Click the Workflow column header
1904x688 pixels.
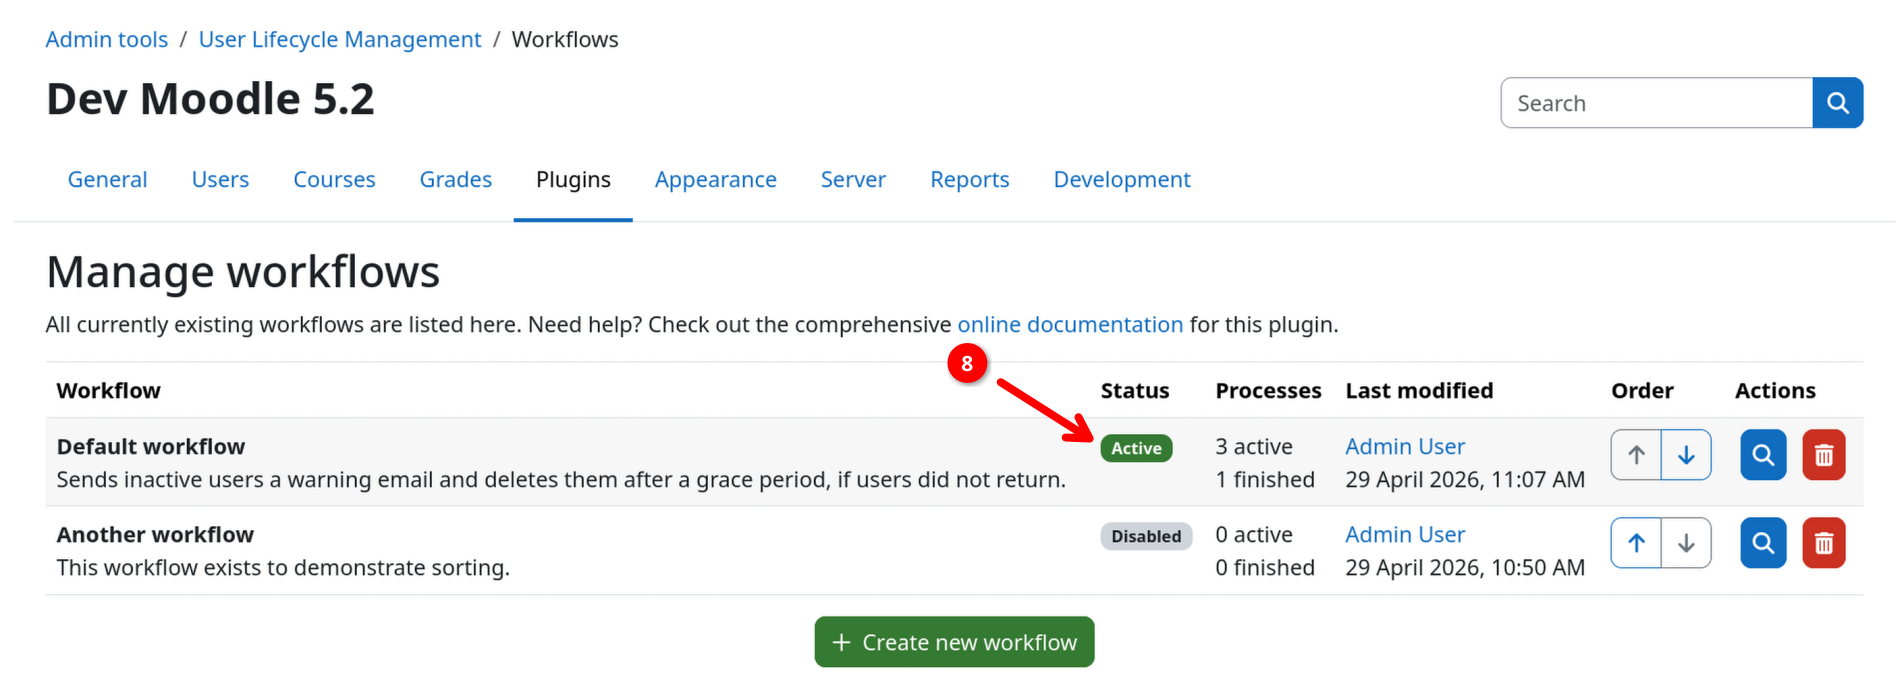108,391
